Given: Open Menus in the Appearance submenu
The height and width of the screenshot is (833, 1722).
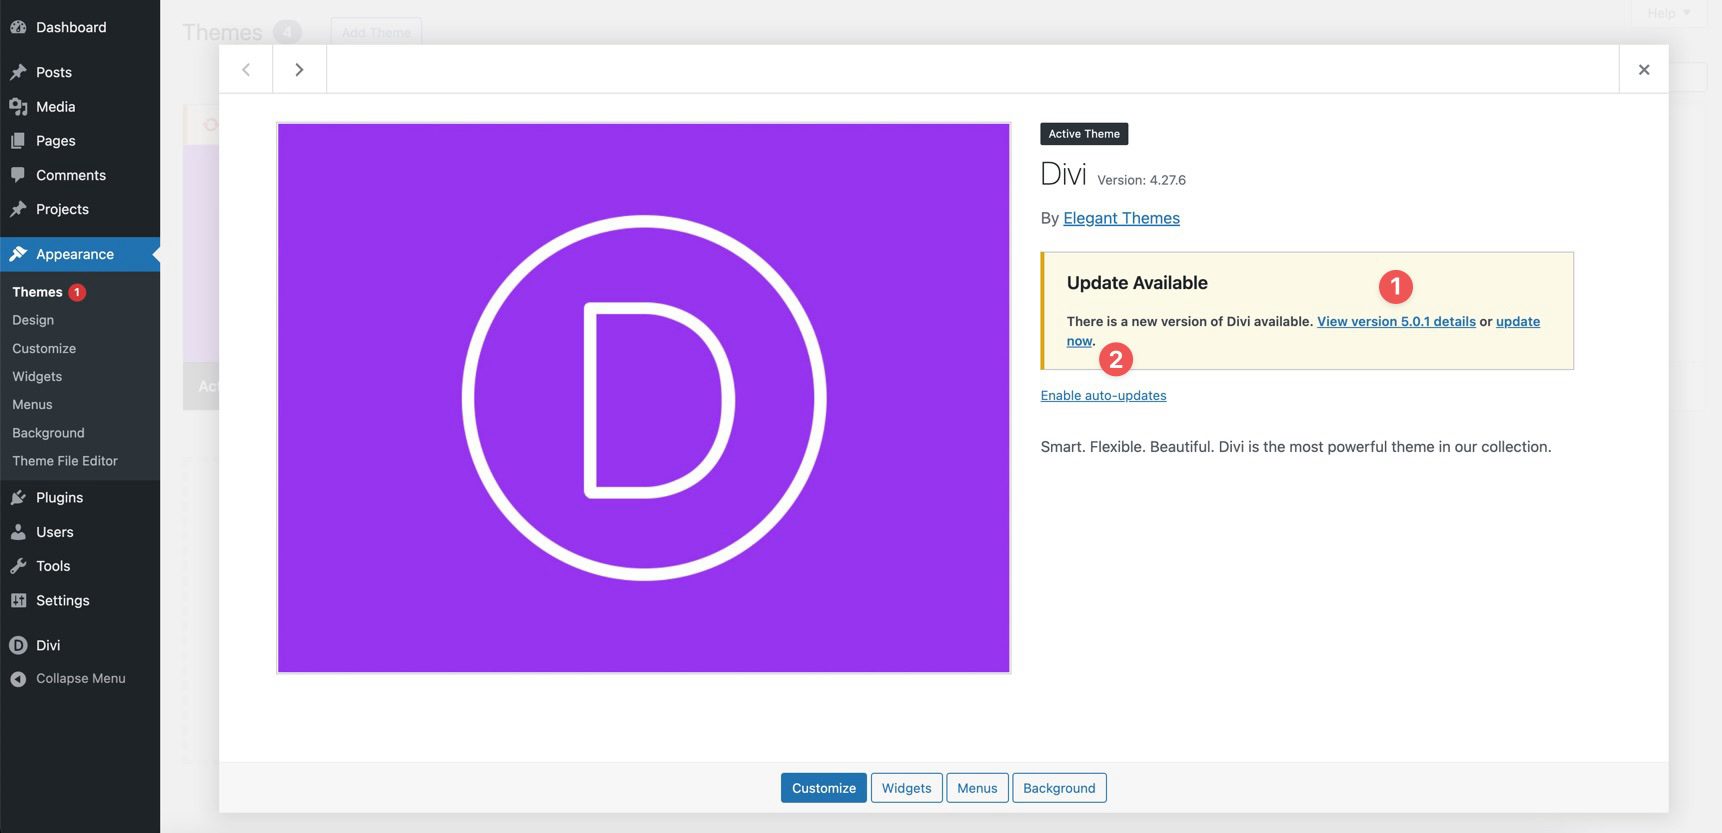Looking at the screenshot, I should pos(32,404).
